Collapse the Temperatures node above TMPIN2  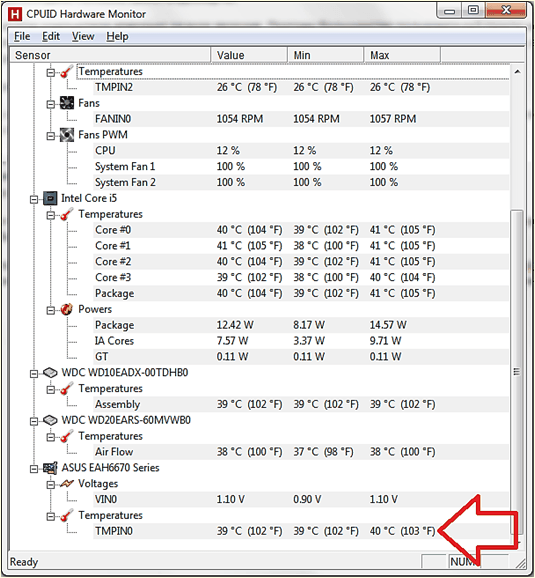(x=51, y=73)
